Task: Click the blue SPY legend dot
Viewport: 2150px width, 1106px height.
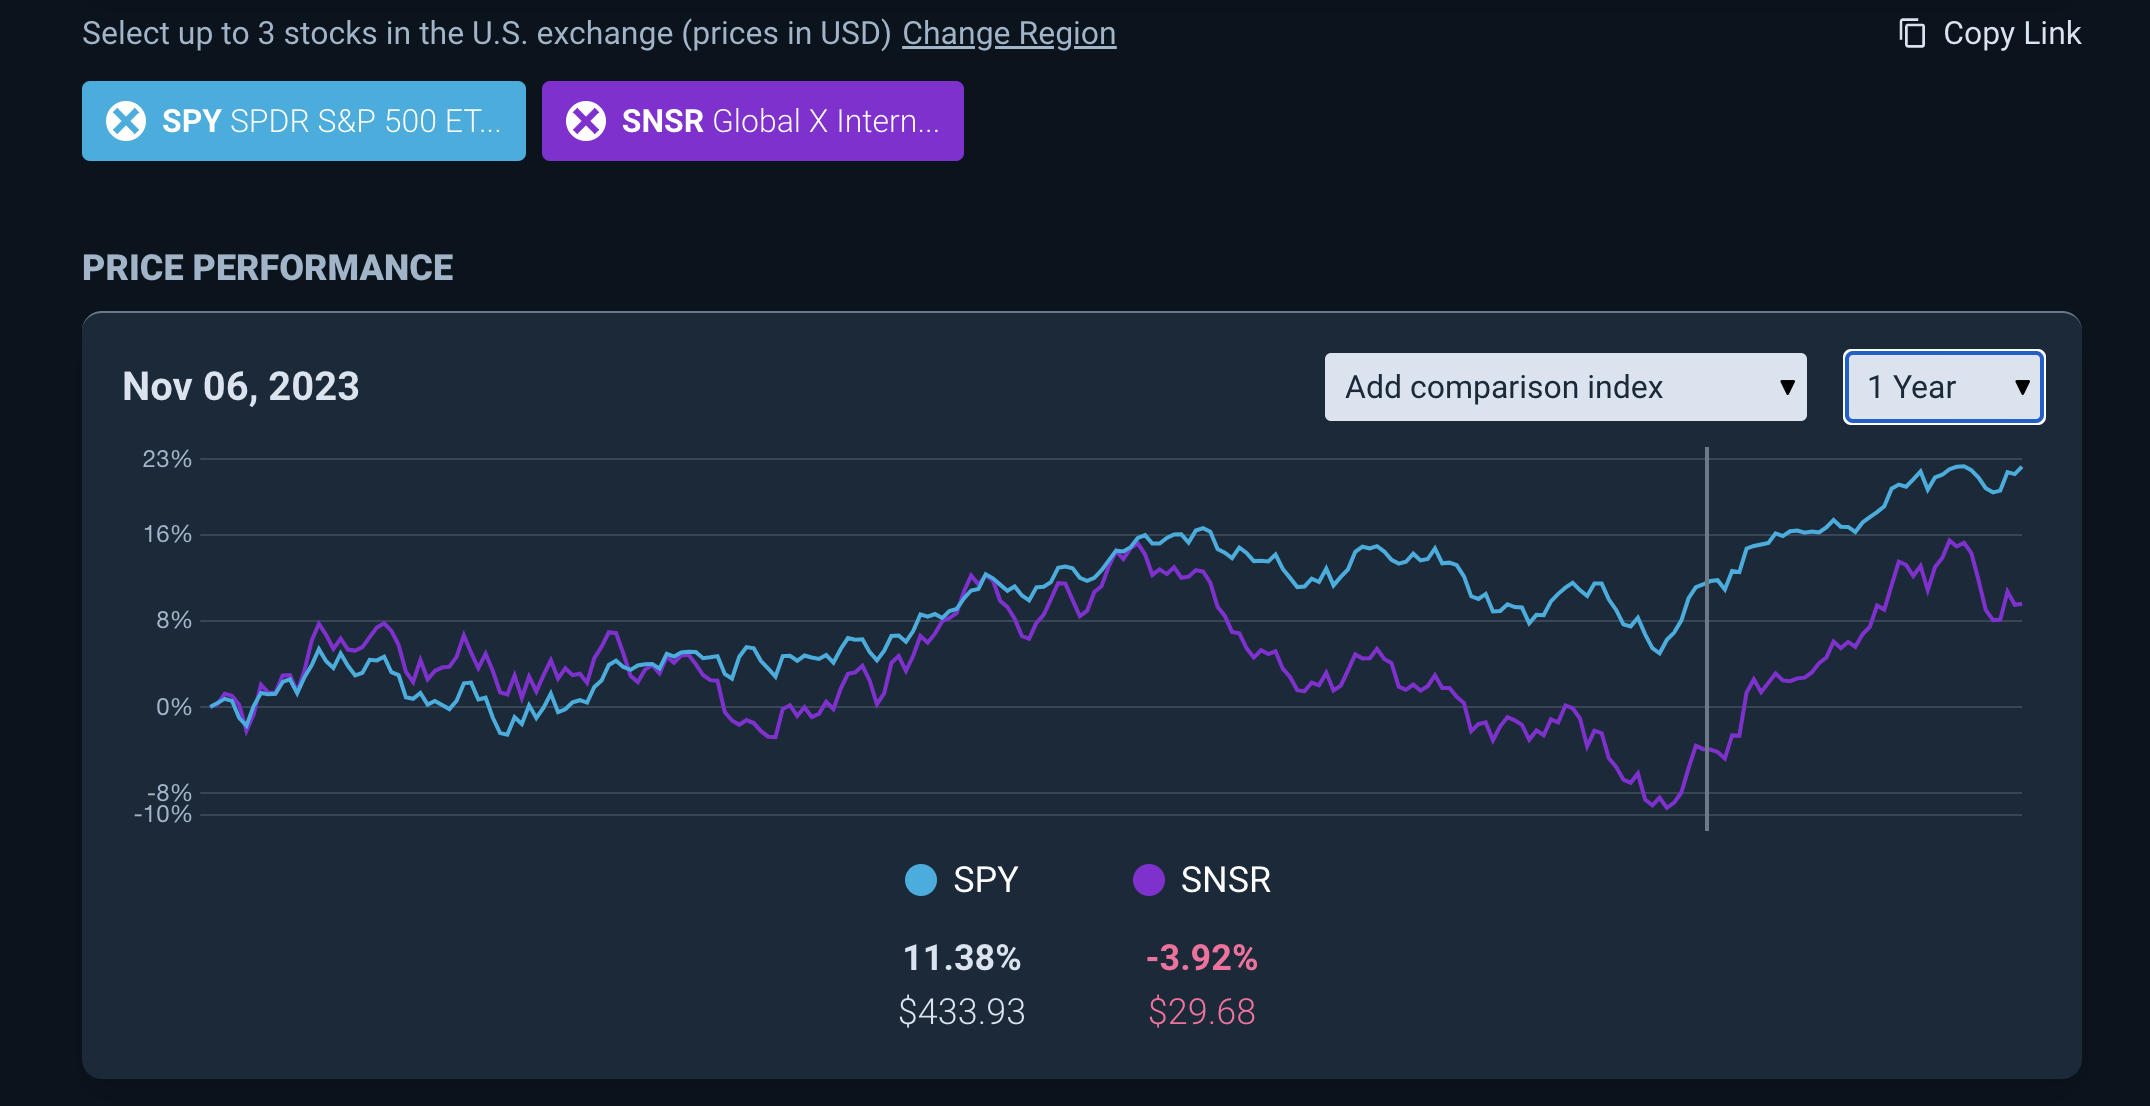Action: 921,880
